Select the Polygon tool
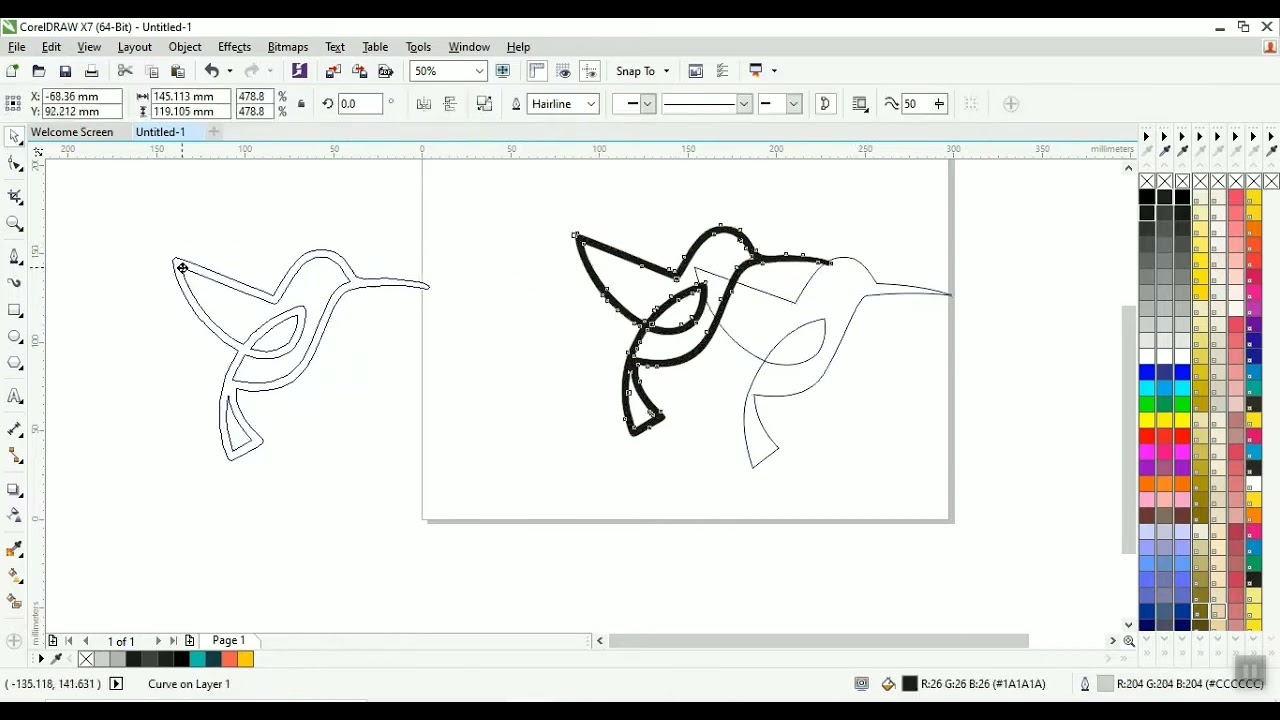 click(14, 365)
